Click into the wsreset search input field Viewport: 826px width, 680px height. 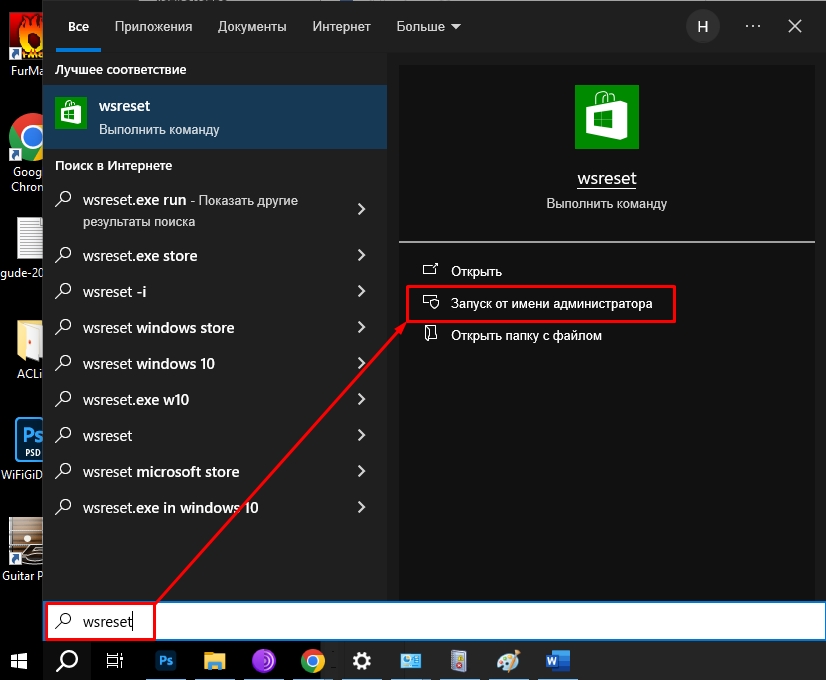435,622
